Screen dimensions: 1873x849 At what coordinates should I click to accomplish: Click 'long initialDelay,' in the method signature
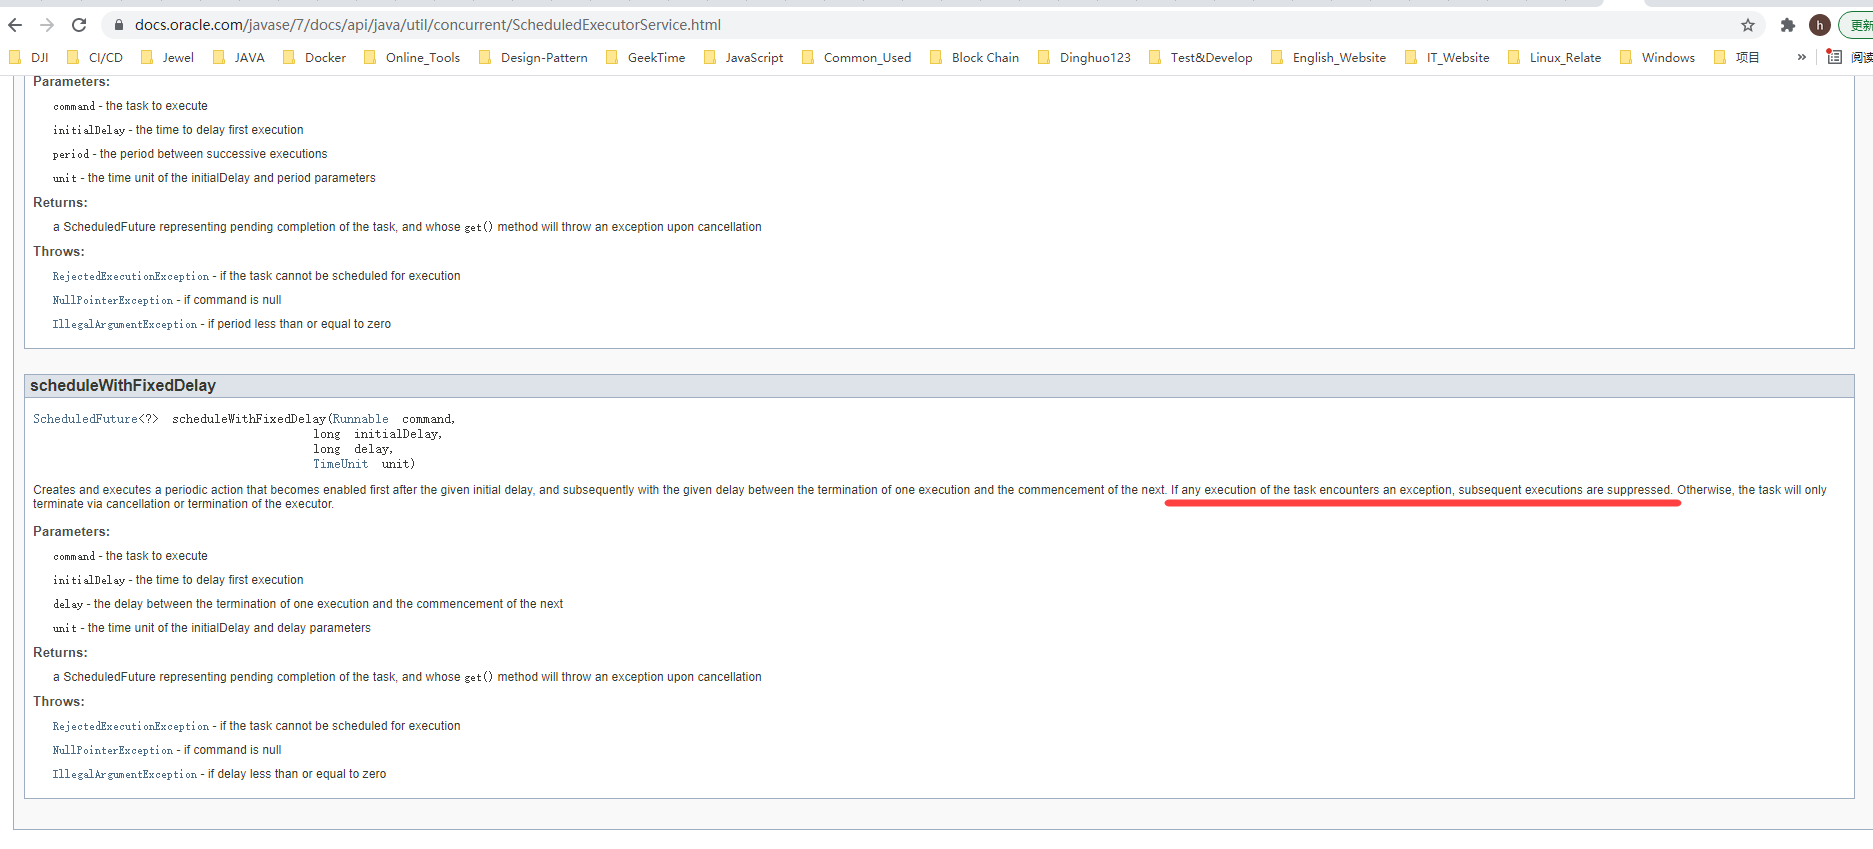(378, 434)
